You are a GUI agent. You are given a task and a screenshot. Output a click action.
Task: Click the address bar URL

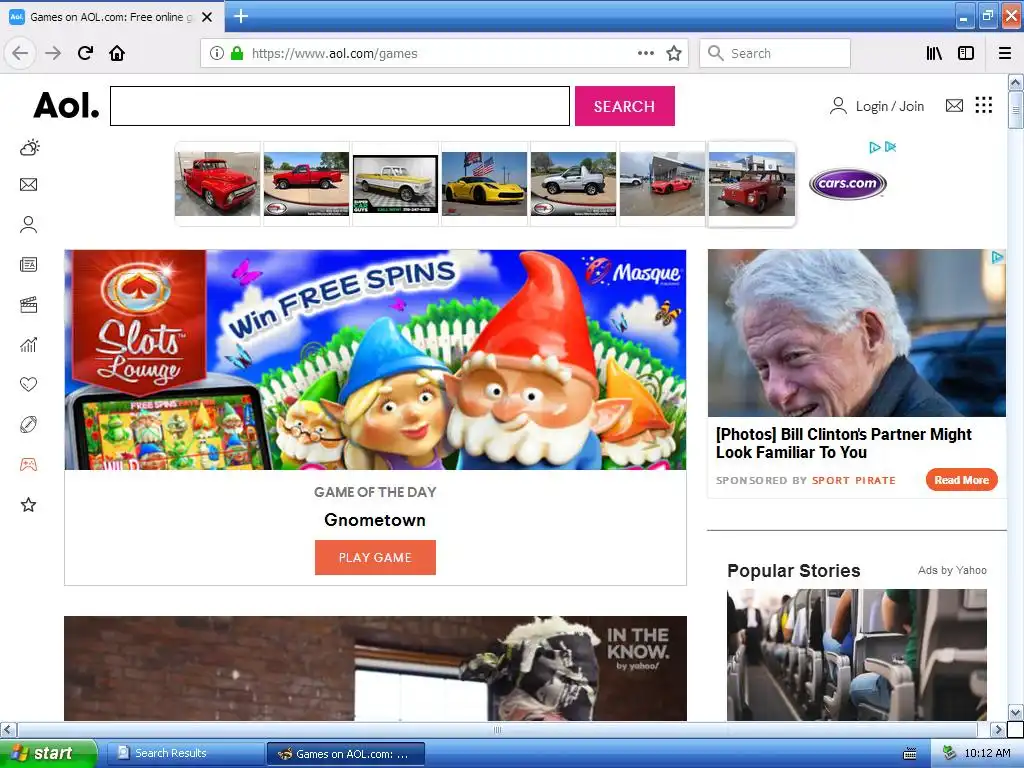(334, 53)
